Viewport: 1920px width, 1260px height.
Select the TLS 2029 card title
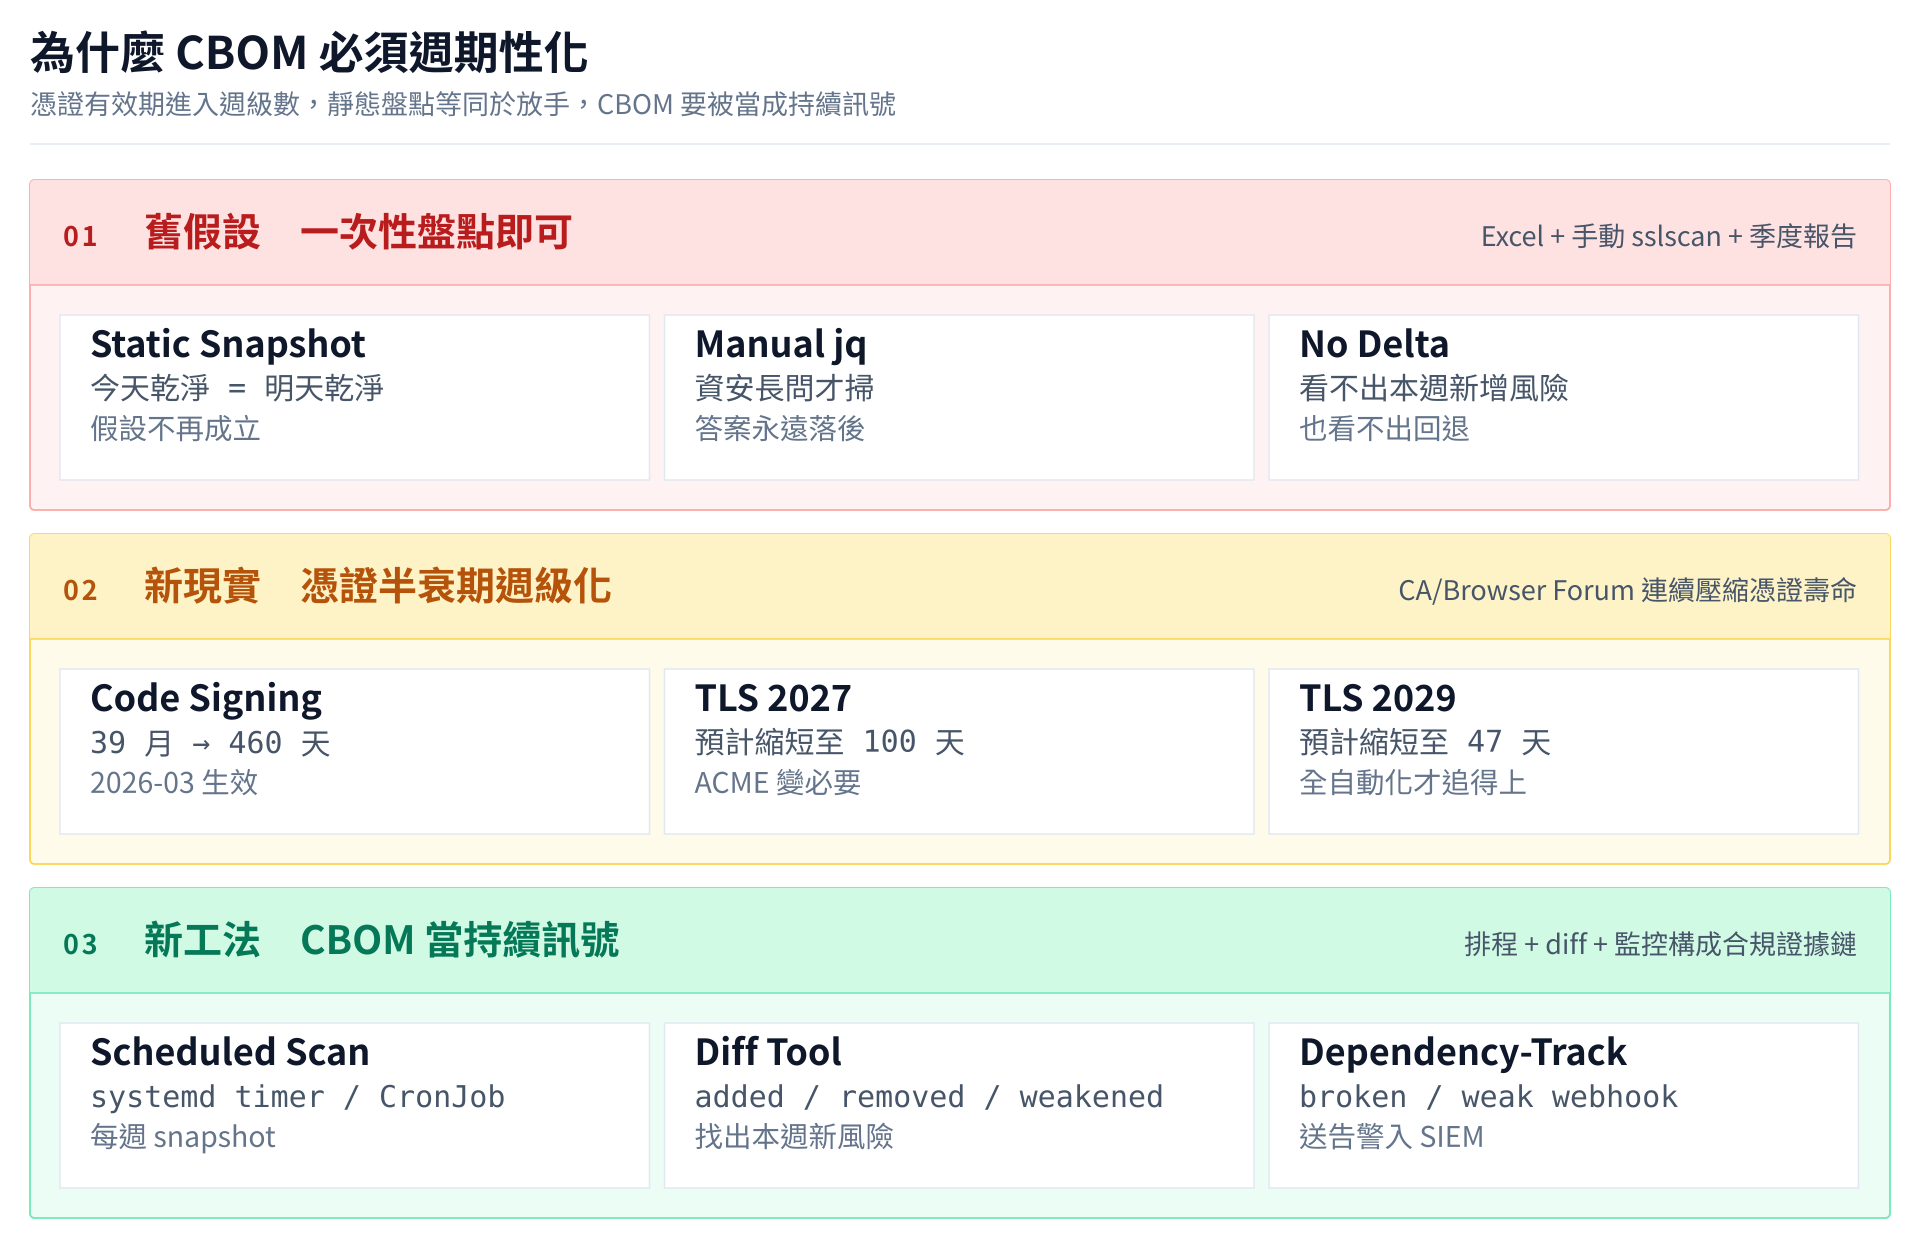[x=1377, y=698]
